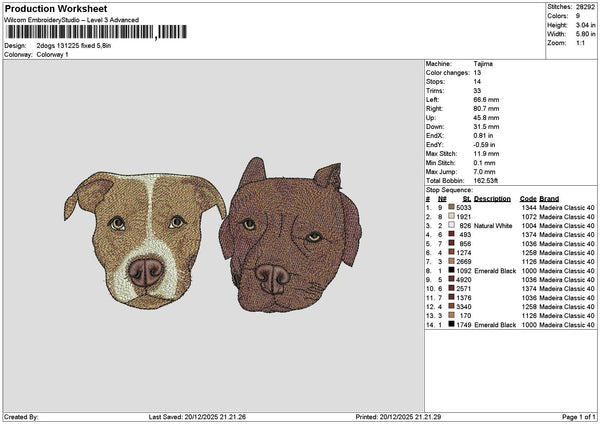Image resolution: width=600 pixels, height=424 pixels.
Task: Click the dark brown dog embroidery image
Action: pyautogui.click(x=290, y=235)
